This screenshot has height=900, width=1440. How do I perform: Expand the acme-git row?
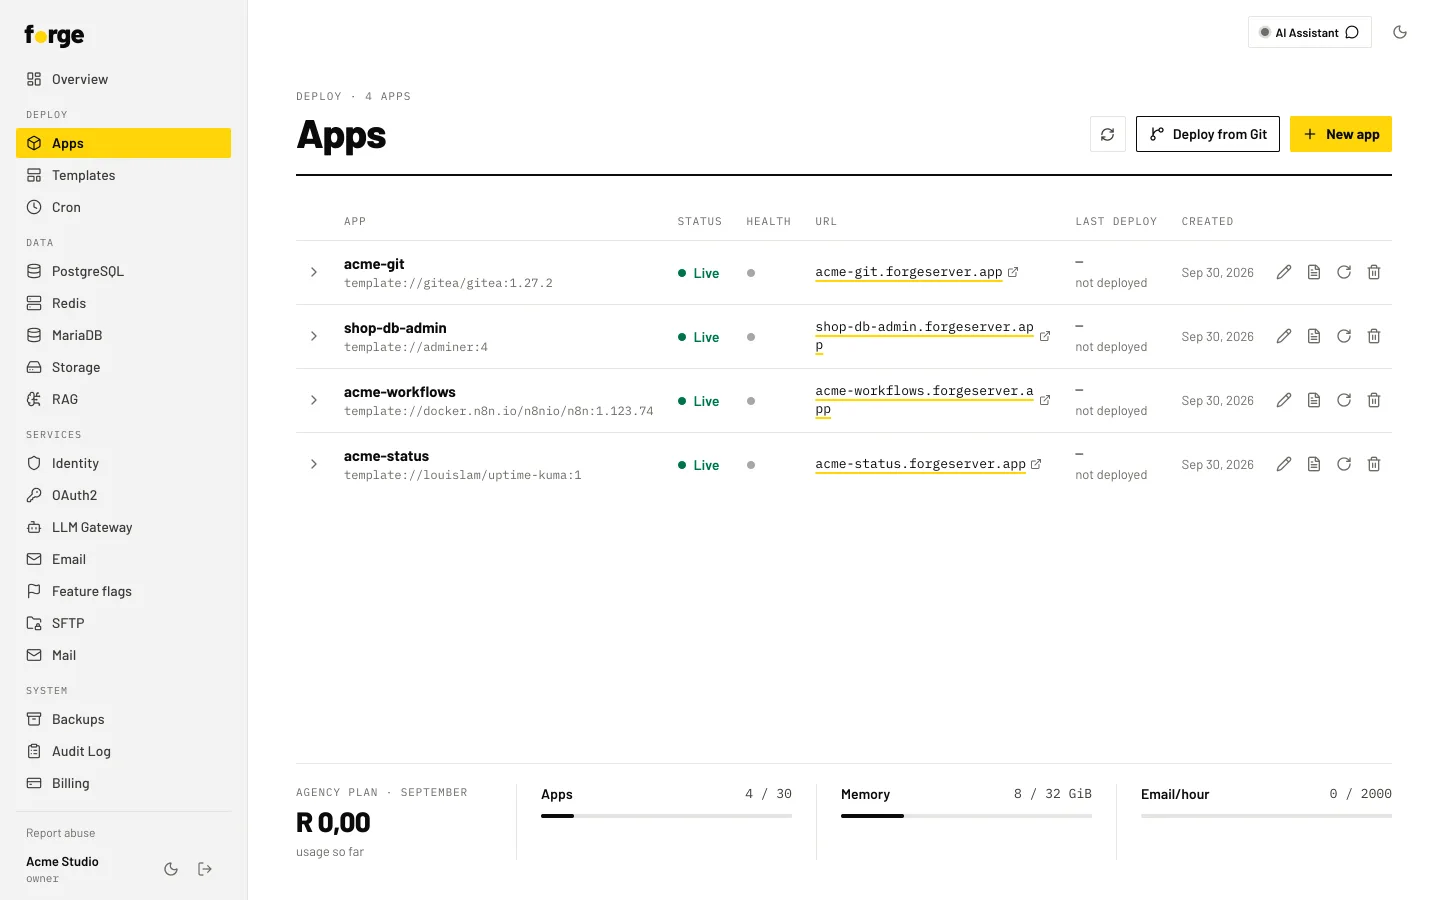tap(314, 272)
